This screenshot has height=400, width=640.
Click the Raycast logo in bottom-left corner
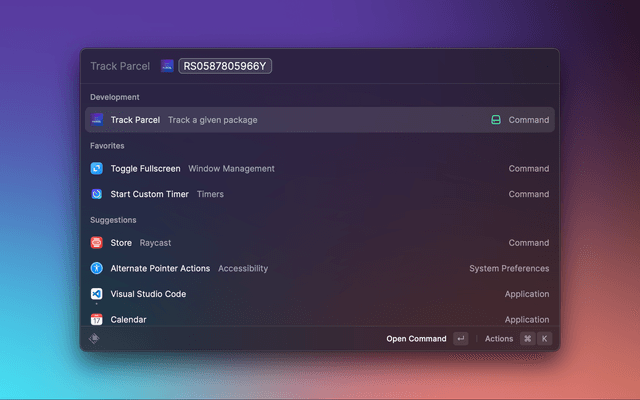point(94,339)
